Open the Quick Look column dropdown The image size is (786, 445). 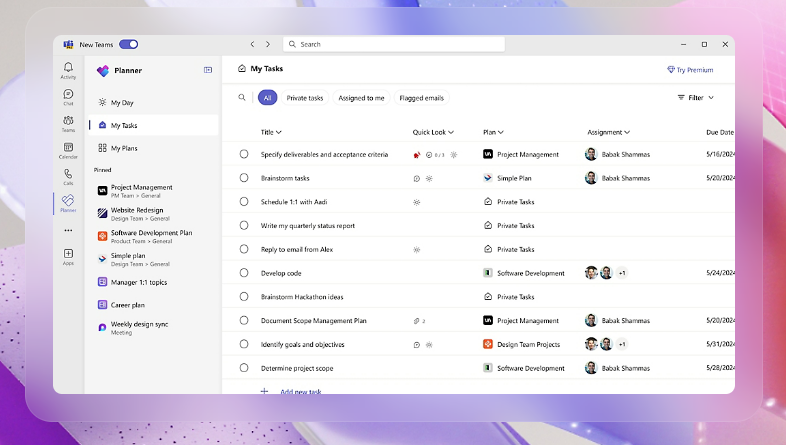(433, 132)
